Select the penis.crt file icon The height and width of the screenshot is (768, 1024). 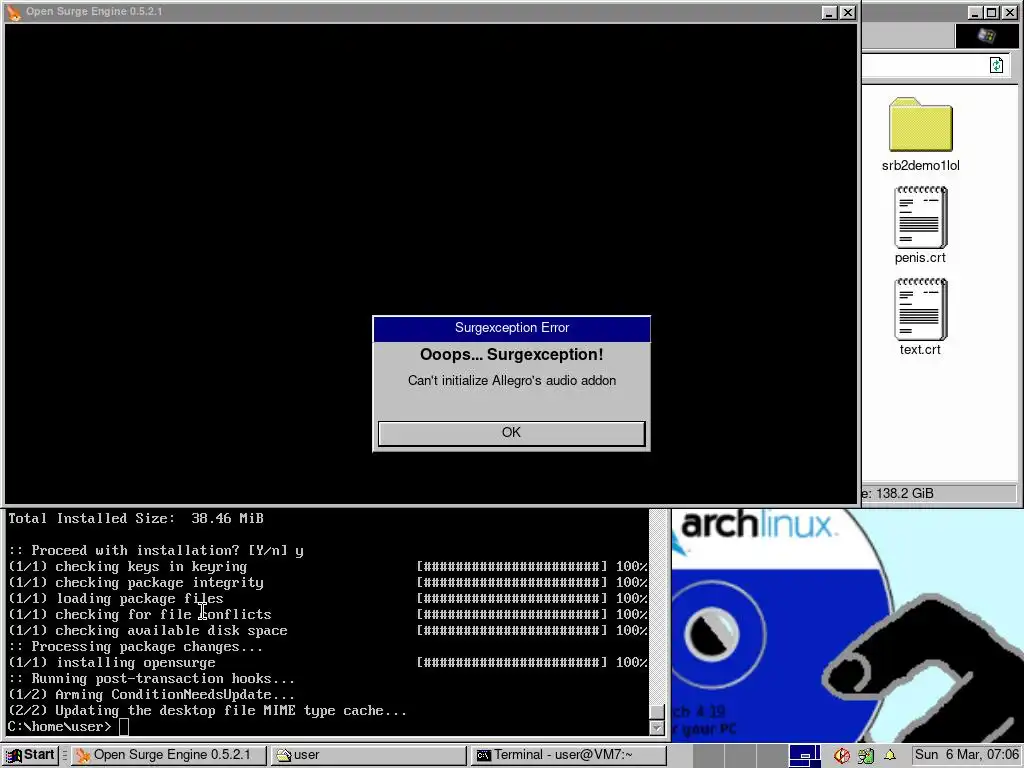click(x=920, y=217)
